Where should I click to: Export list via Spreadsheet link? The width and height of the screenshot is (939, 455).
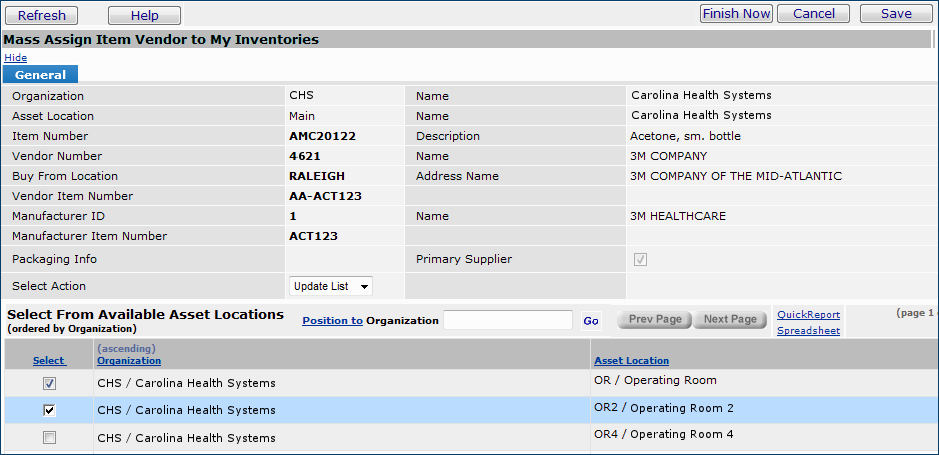pyautogui.click(x=808, y=330)
